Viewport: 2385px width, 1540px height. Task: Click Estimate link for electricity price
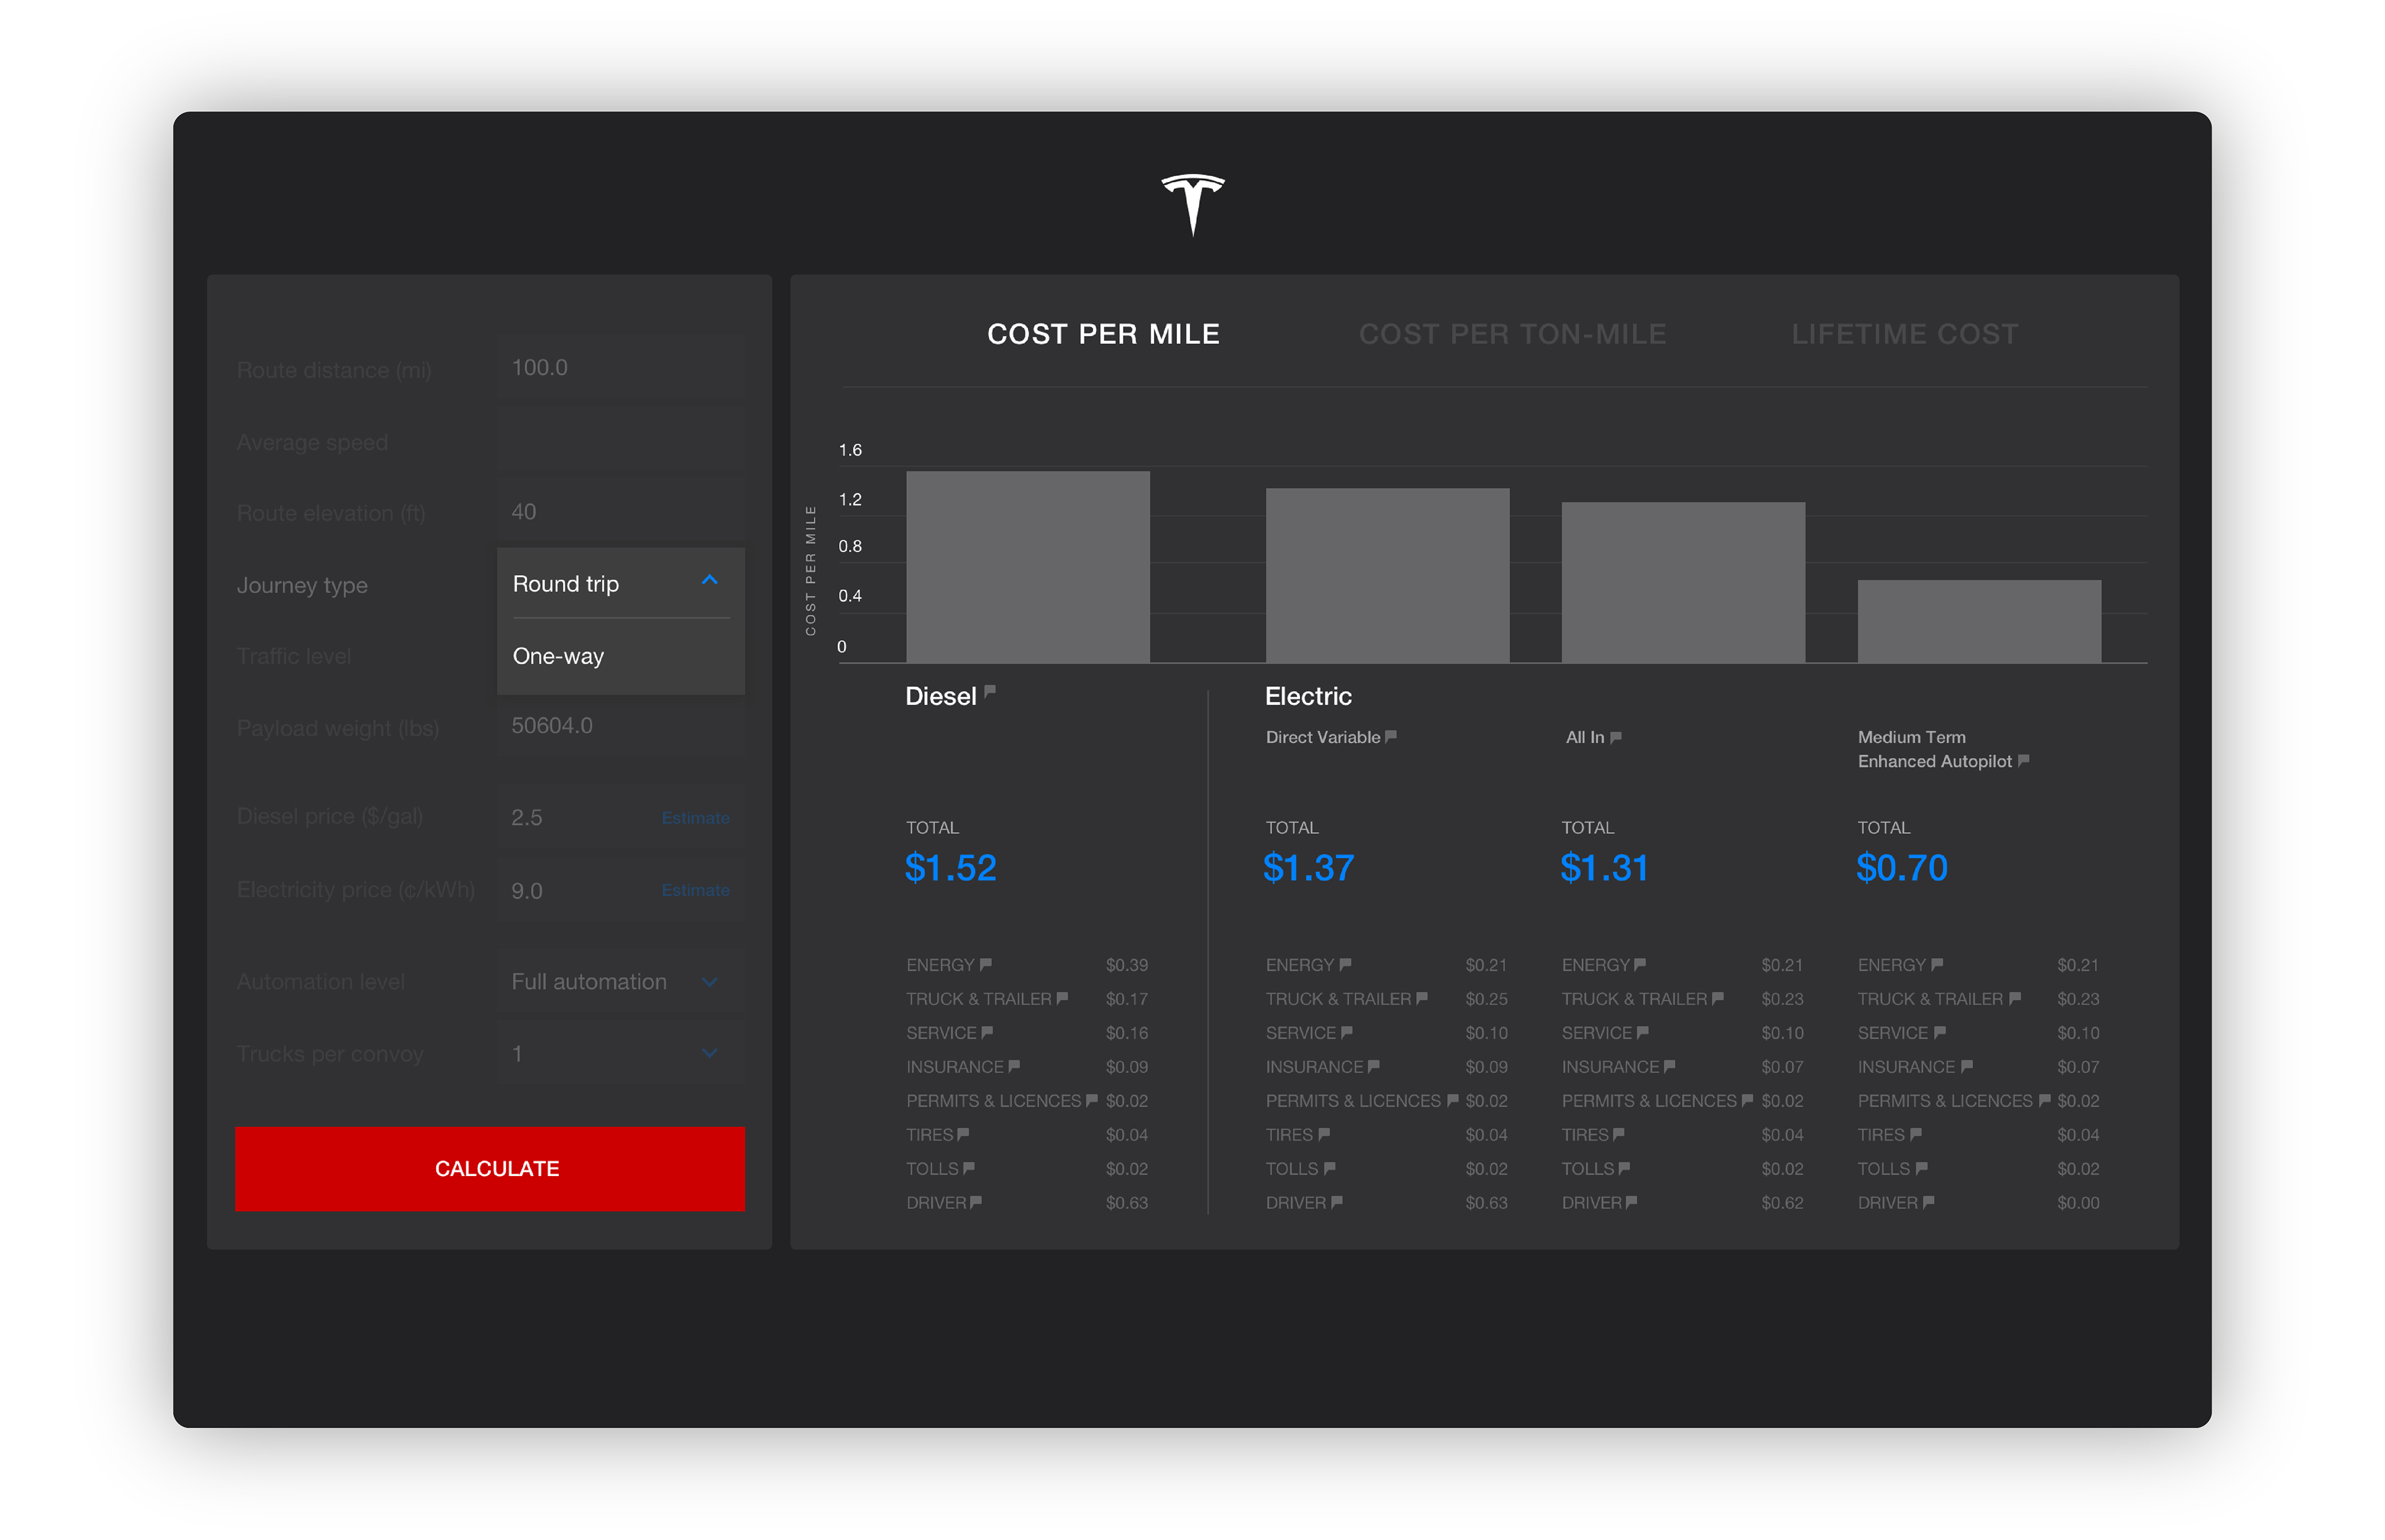(695, 890)
